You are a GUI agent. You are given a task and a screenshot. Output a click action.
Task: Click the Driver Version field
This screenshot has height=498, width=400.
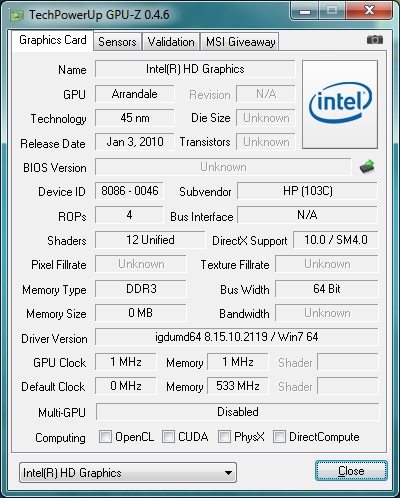click(x=237, y=337)
